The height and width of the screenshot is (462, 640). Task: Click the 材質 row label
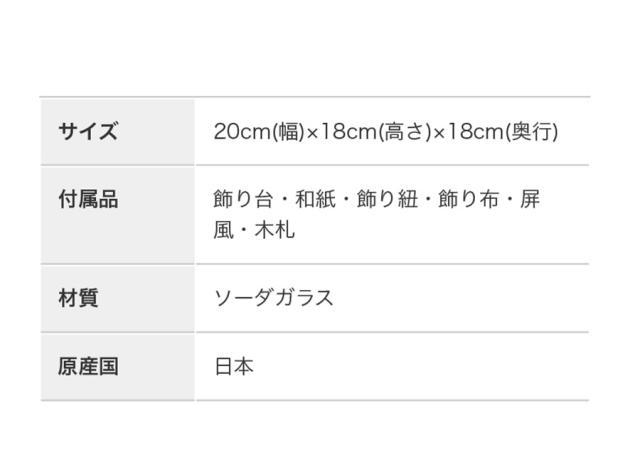point(78,298)
